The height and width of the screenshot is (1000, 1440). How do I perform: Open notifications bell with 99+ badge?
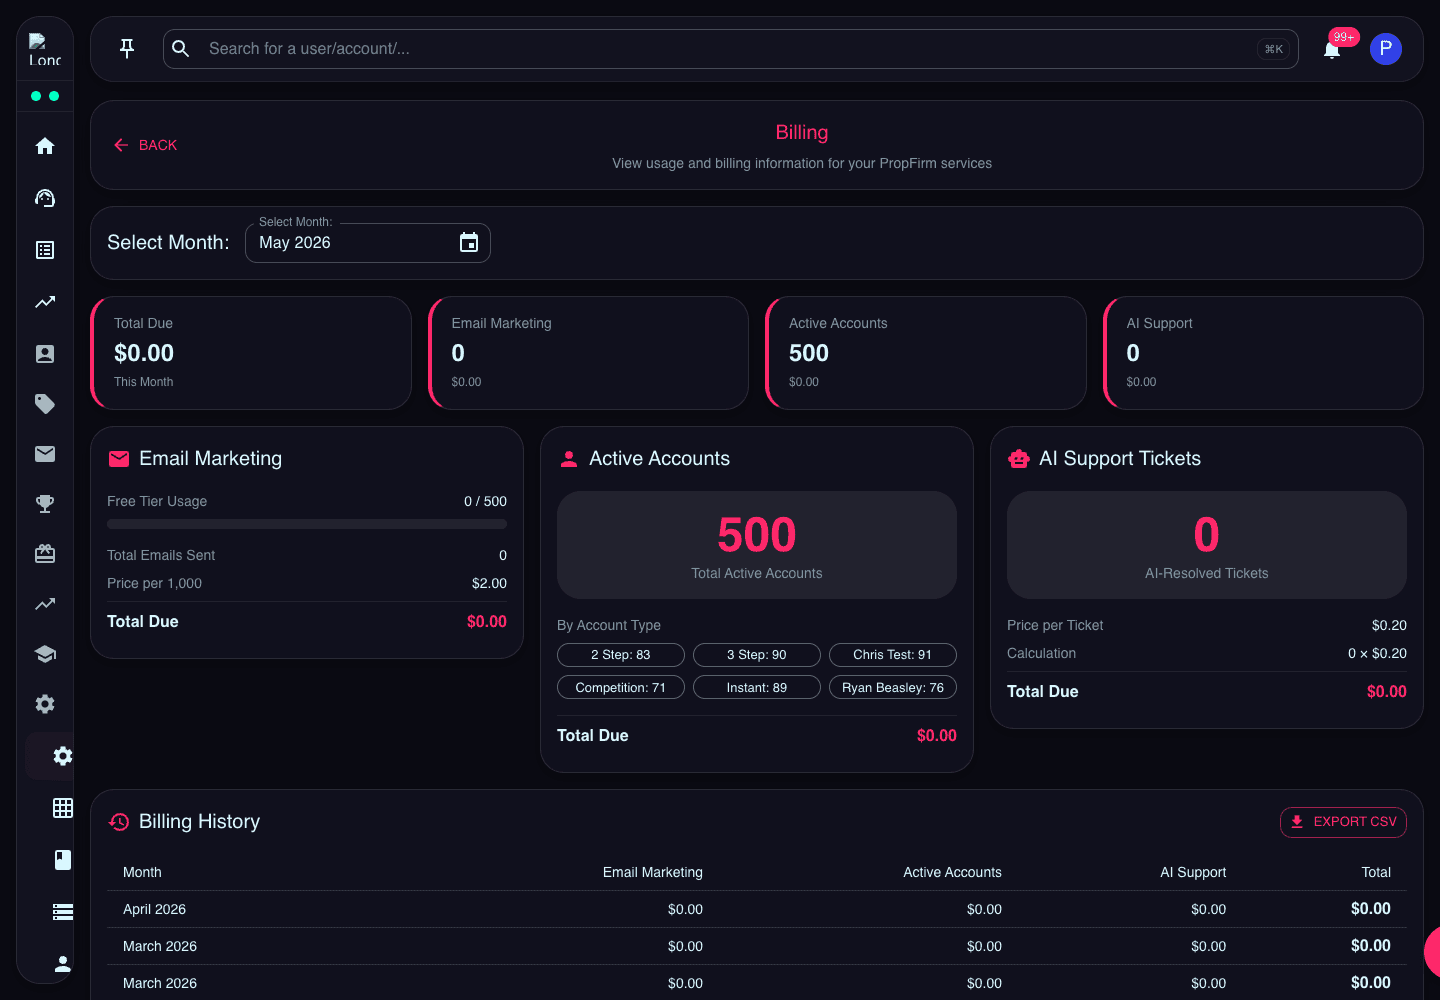1332,49
